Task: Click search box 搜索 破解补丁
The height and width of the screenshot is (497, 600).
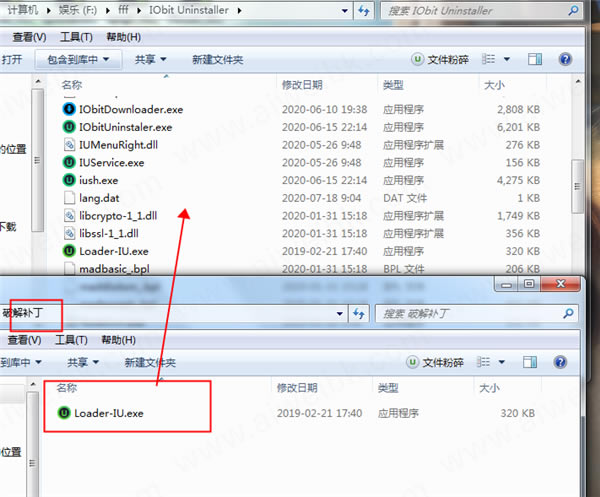Action: [x=476, y=314]
